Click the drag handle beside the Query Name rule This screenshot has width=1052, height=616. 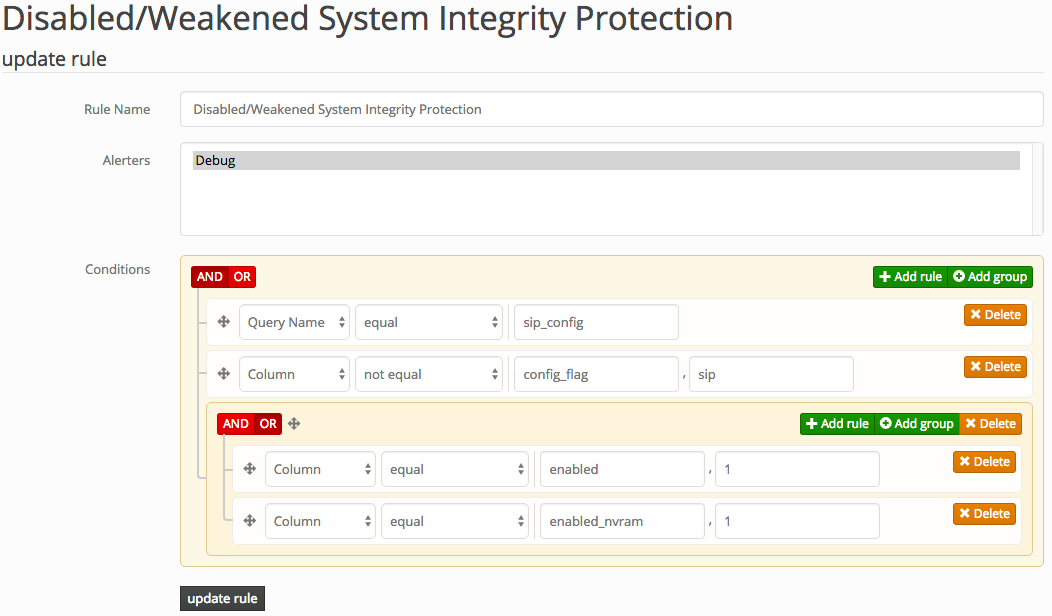[223, 321]
